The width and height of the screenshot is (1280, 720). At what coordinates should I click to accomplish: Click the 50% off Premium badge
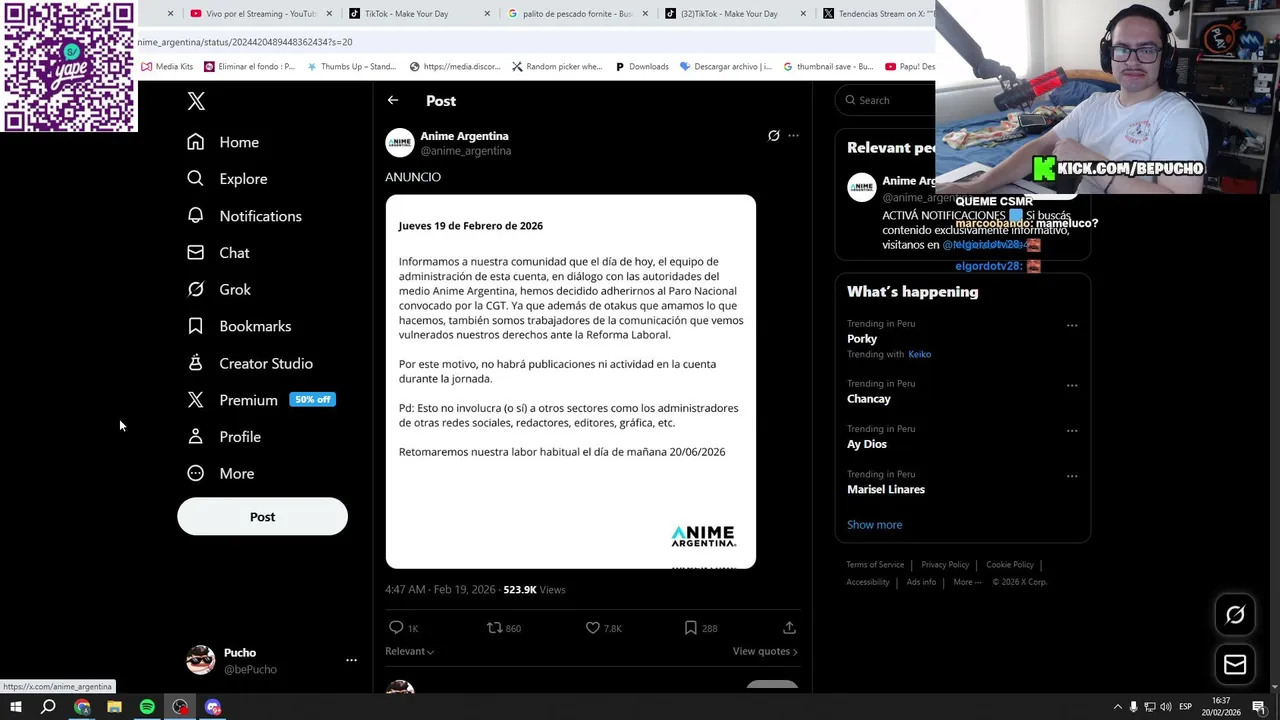click(x=312, y=399)
